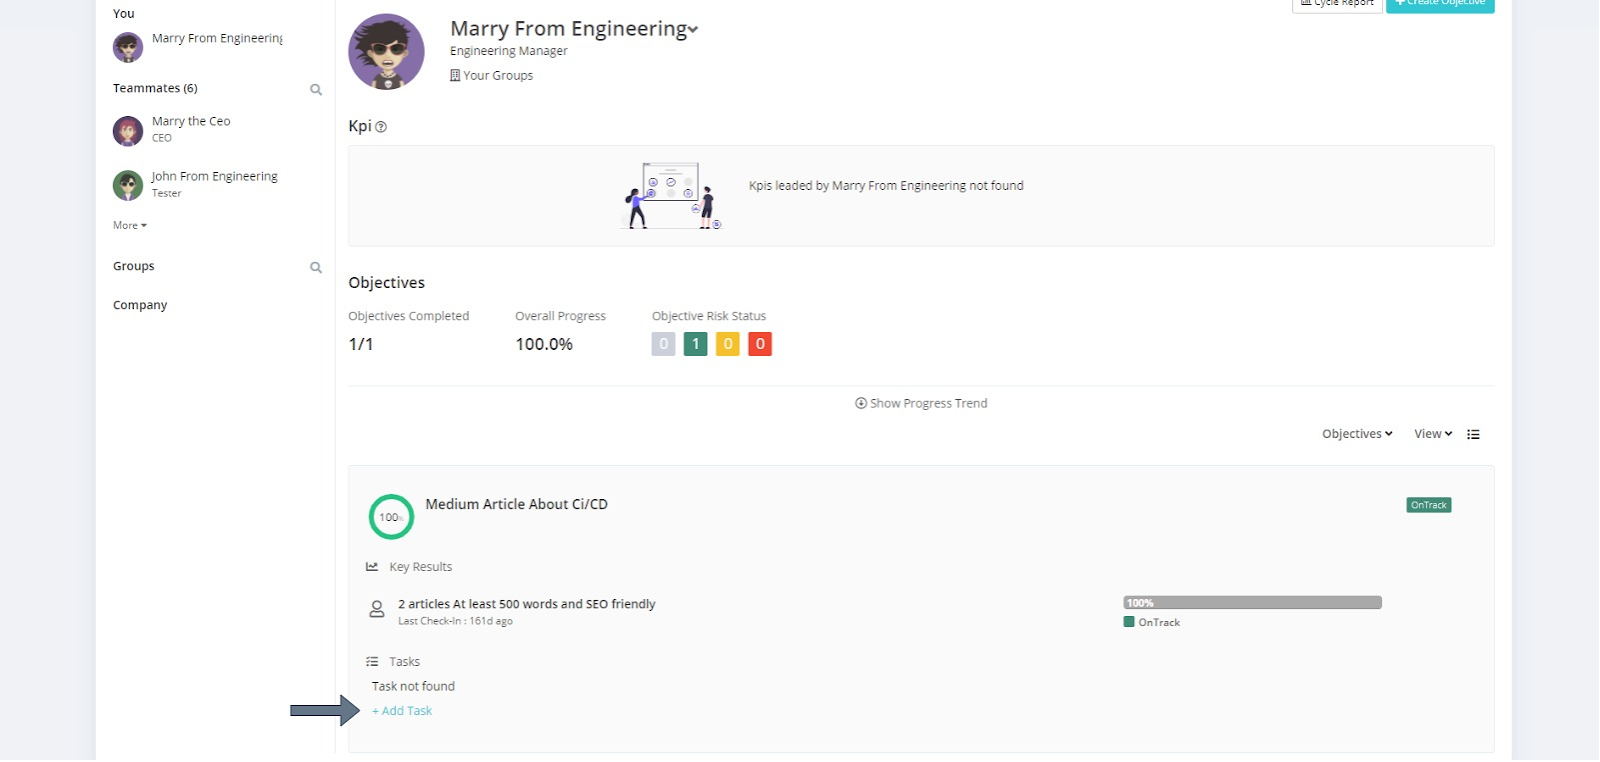Image resolution: width=1600 pixels, height=762 pixels.
Task: Click the Teammates search magnifier icon
Action: click(316, 90)
